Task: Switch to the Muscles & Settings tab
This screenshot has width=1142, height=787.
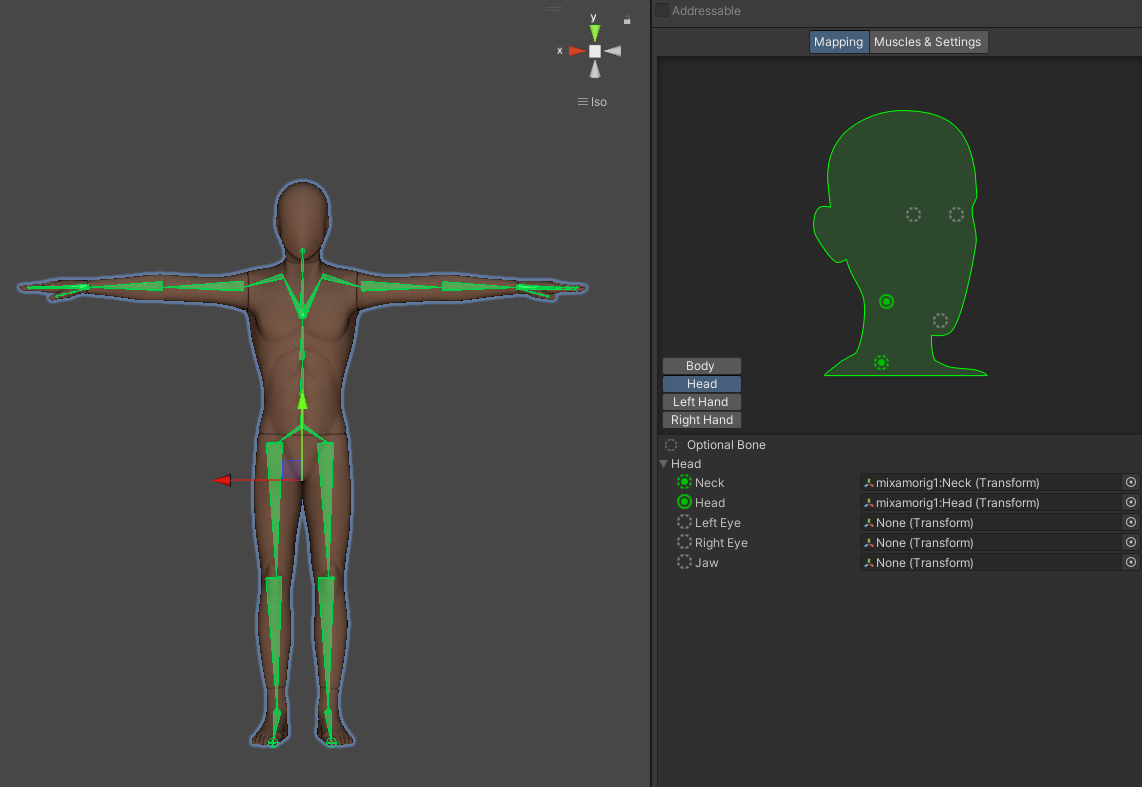Action: [928, 42]
